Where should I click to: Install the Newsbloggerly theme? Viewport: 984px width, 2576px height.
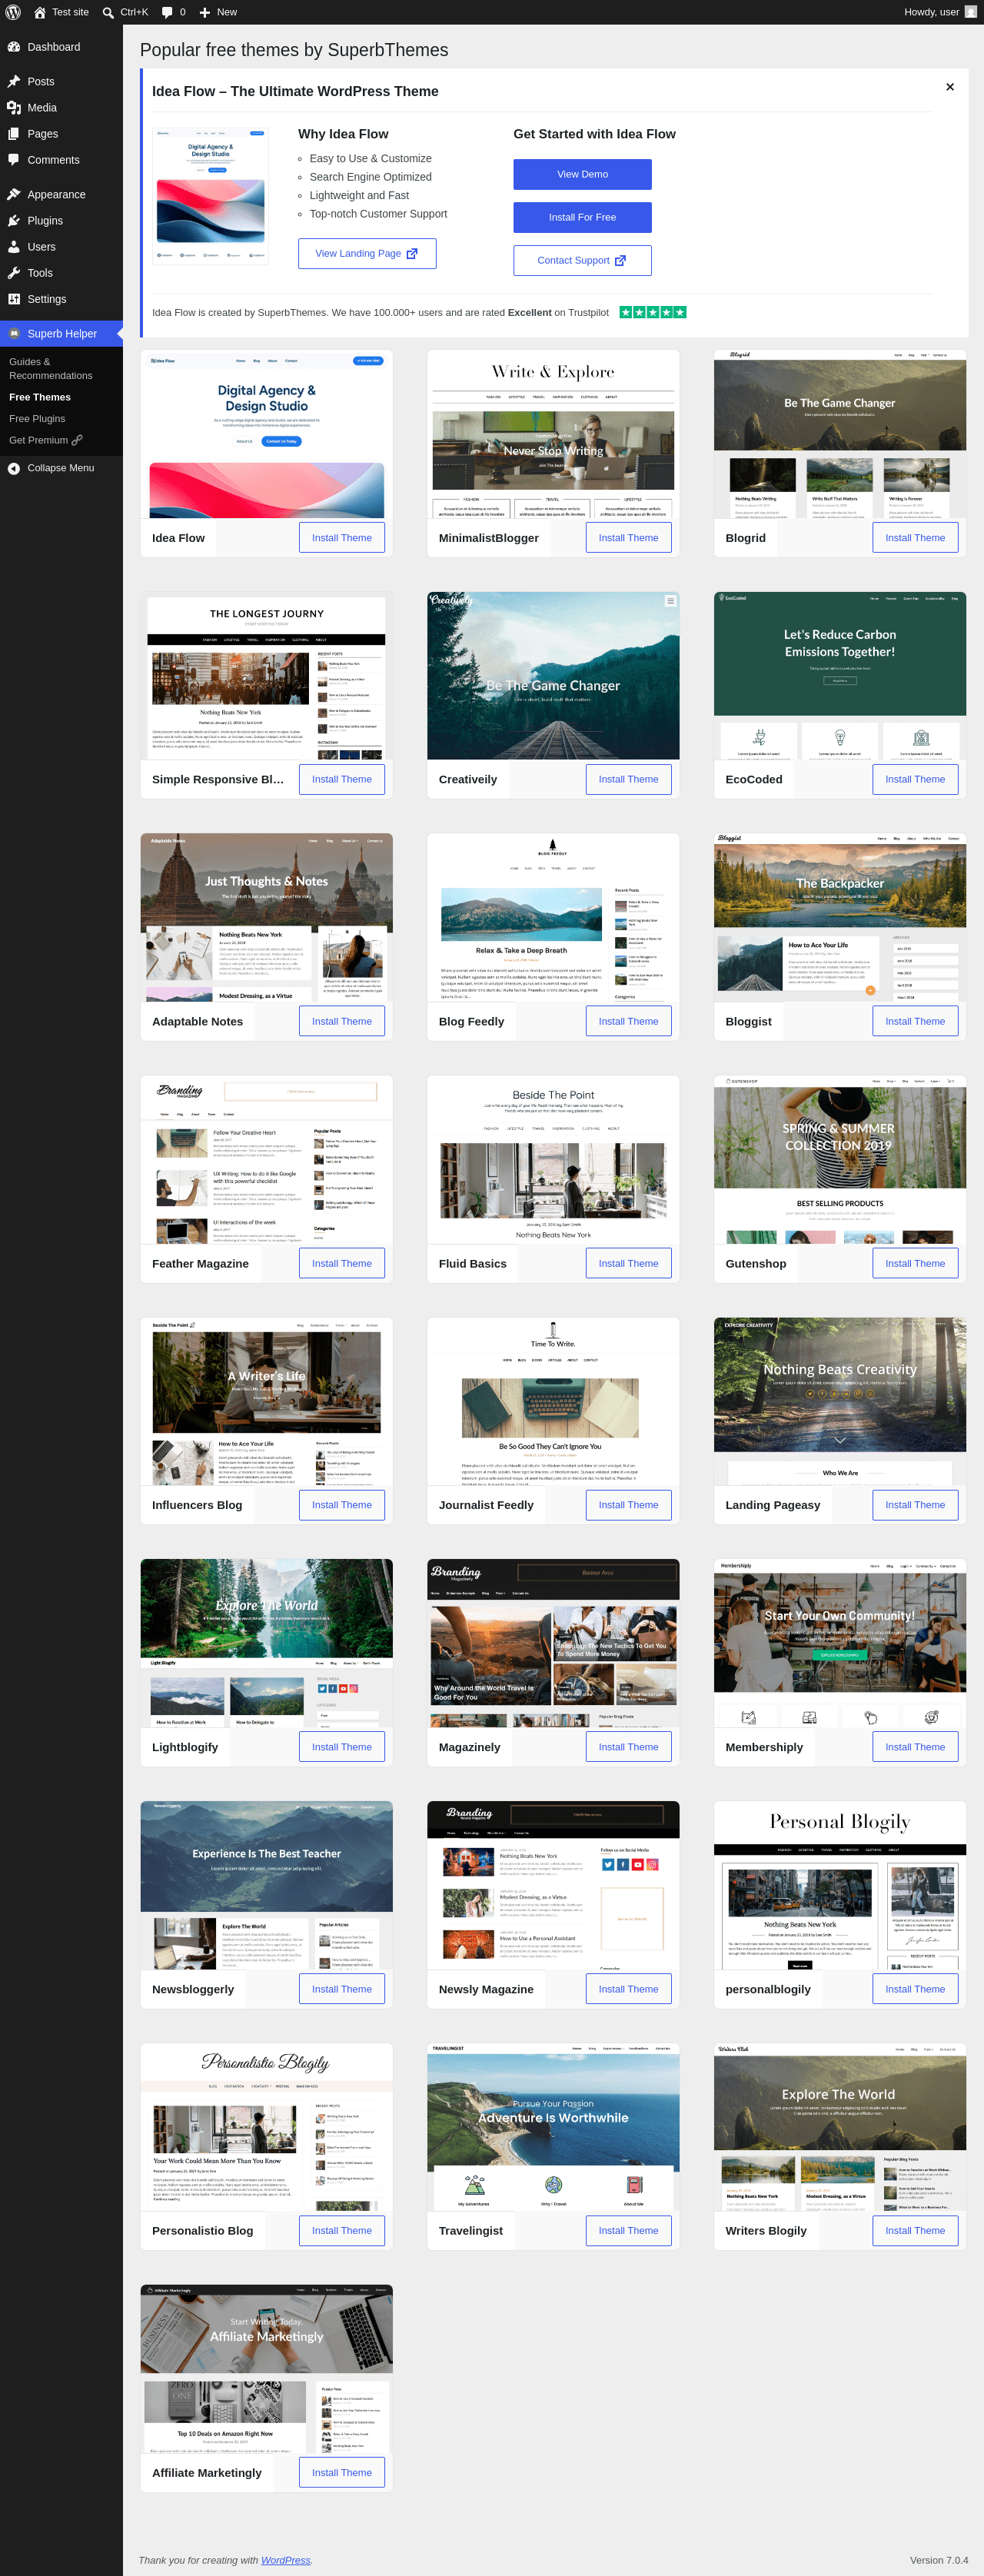[x=342, y=1989]
